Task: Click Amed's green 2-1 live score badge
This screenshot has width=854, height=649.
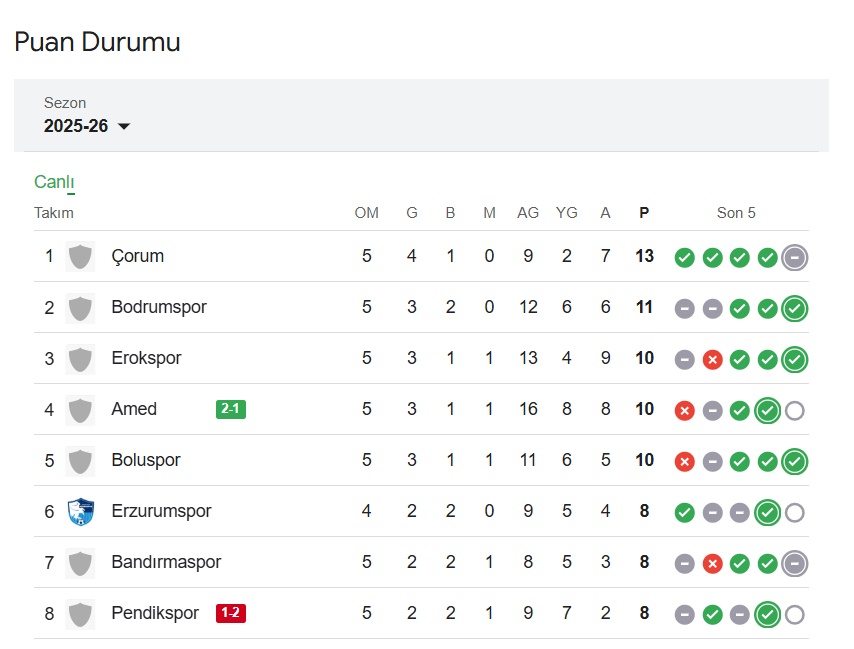Action: pyautogui.click(x=231, y=409)
